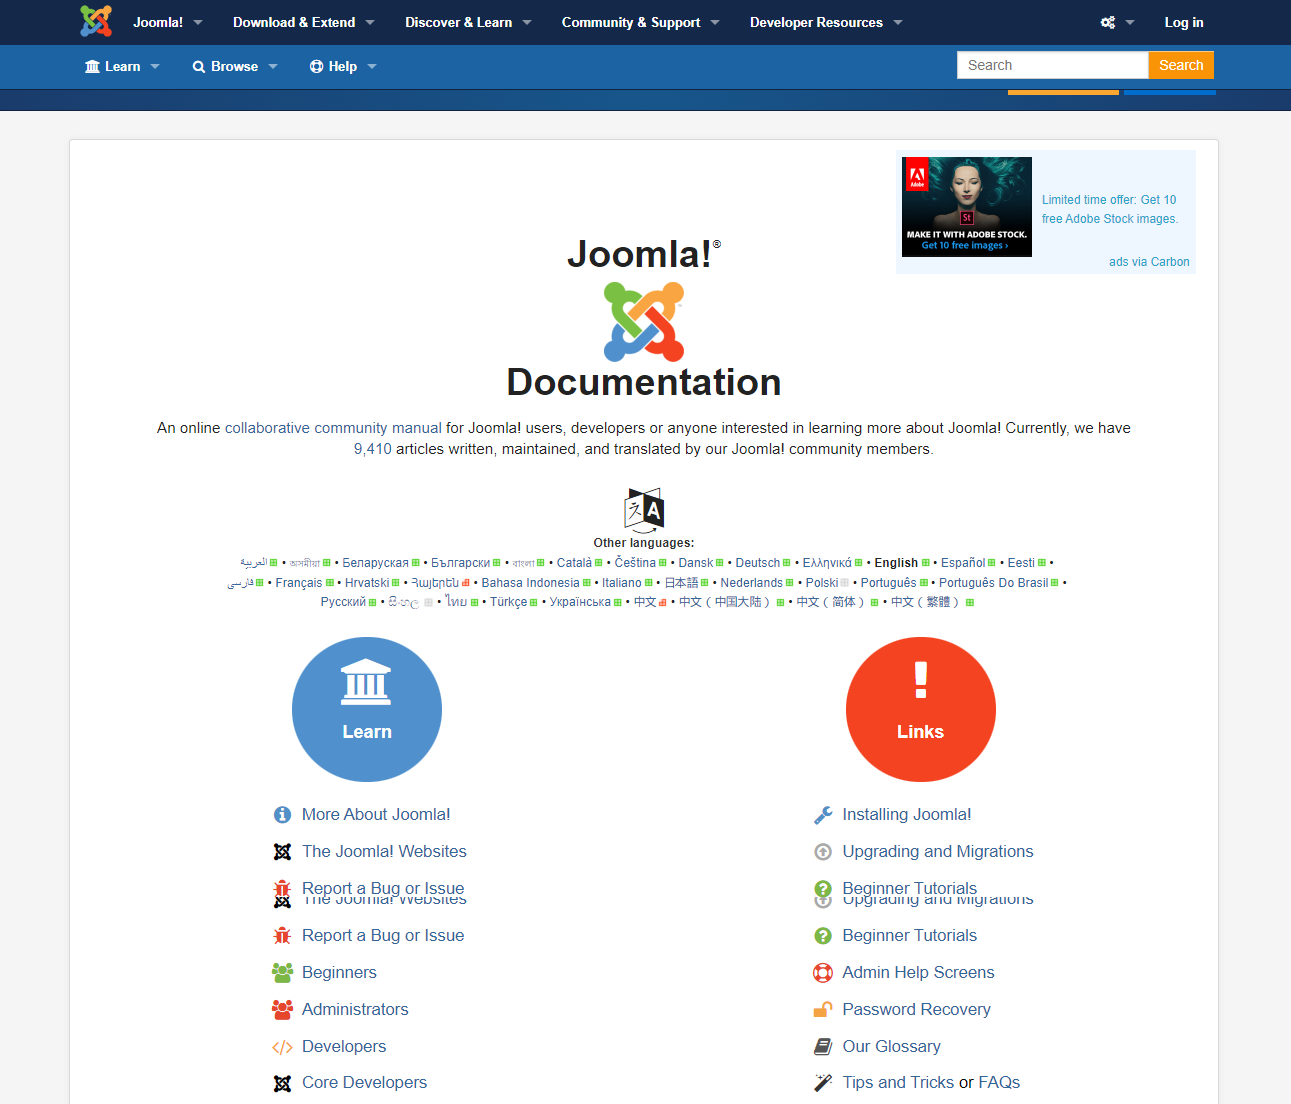Open More About Joomla! link
1291x1104 pixels.
[x=376, y=815]
